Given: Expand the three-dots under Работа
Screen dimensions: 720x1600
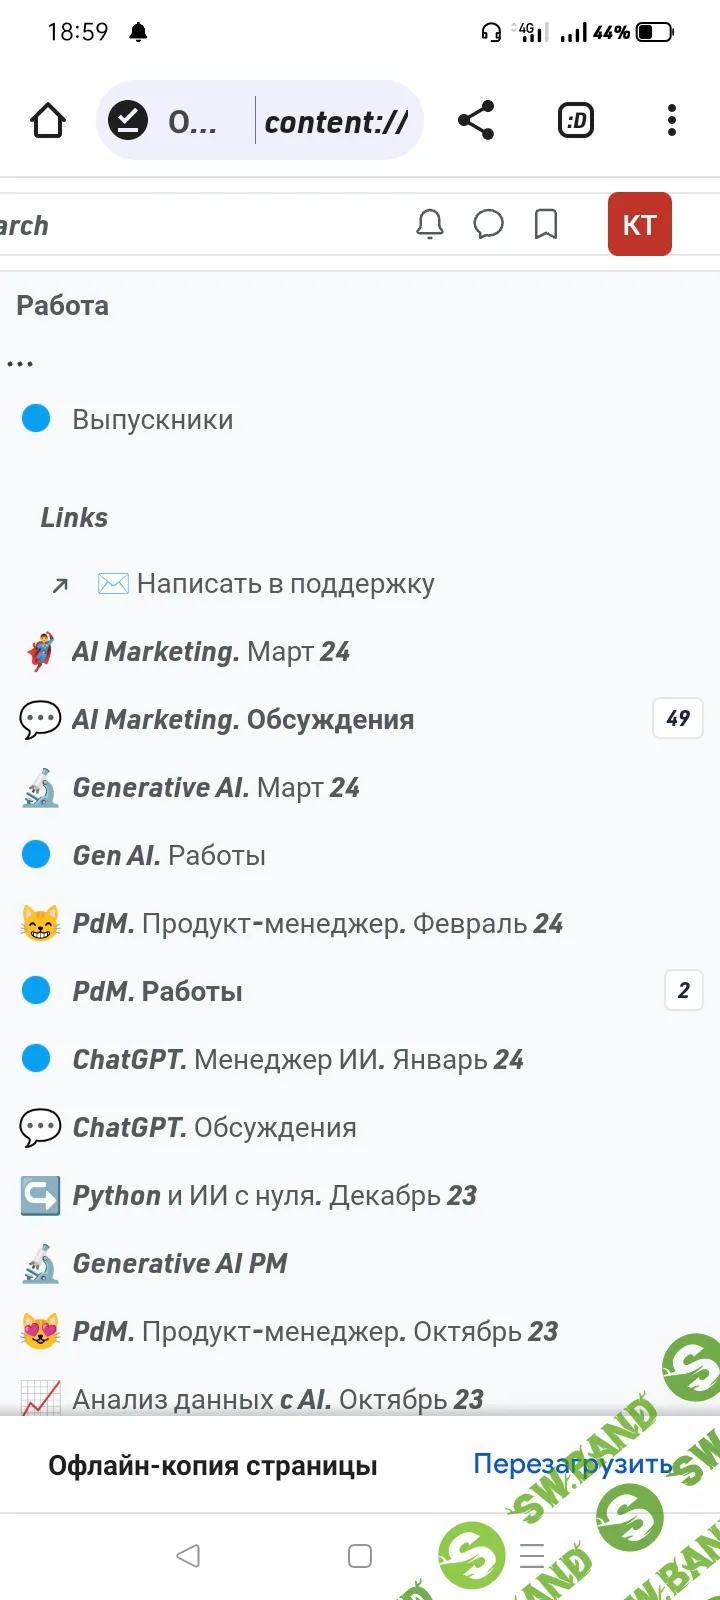Looking at the screenshot, I should [x=20, y=364].
